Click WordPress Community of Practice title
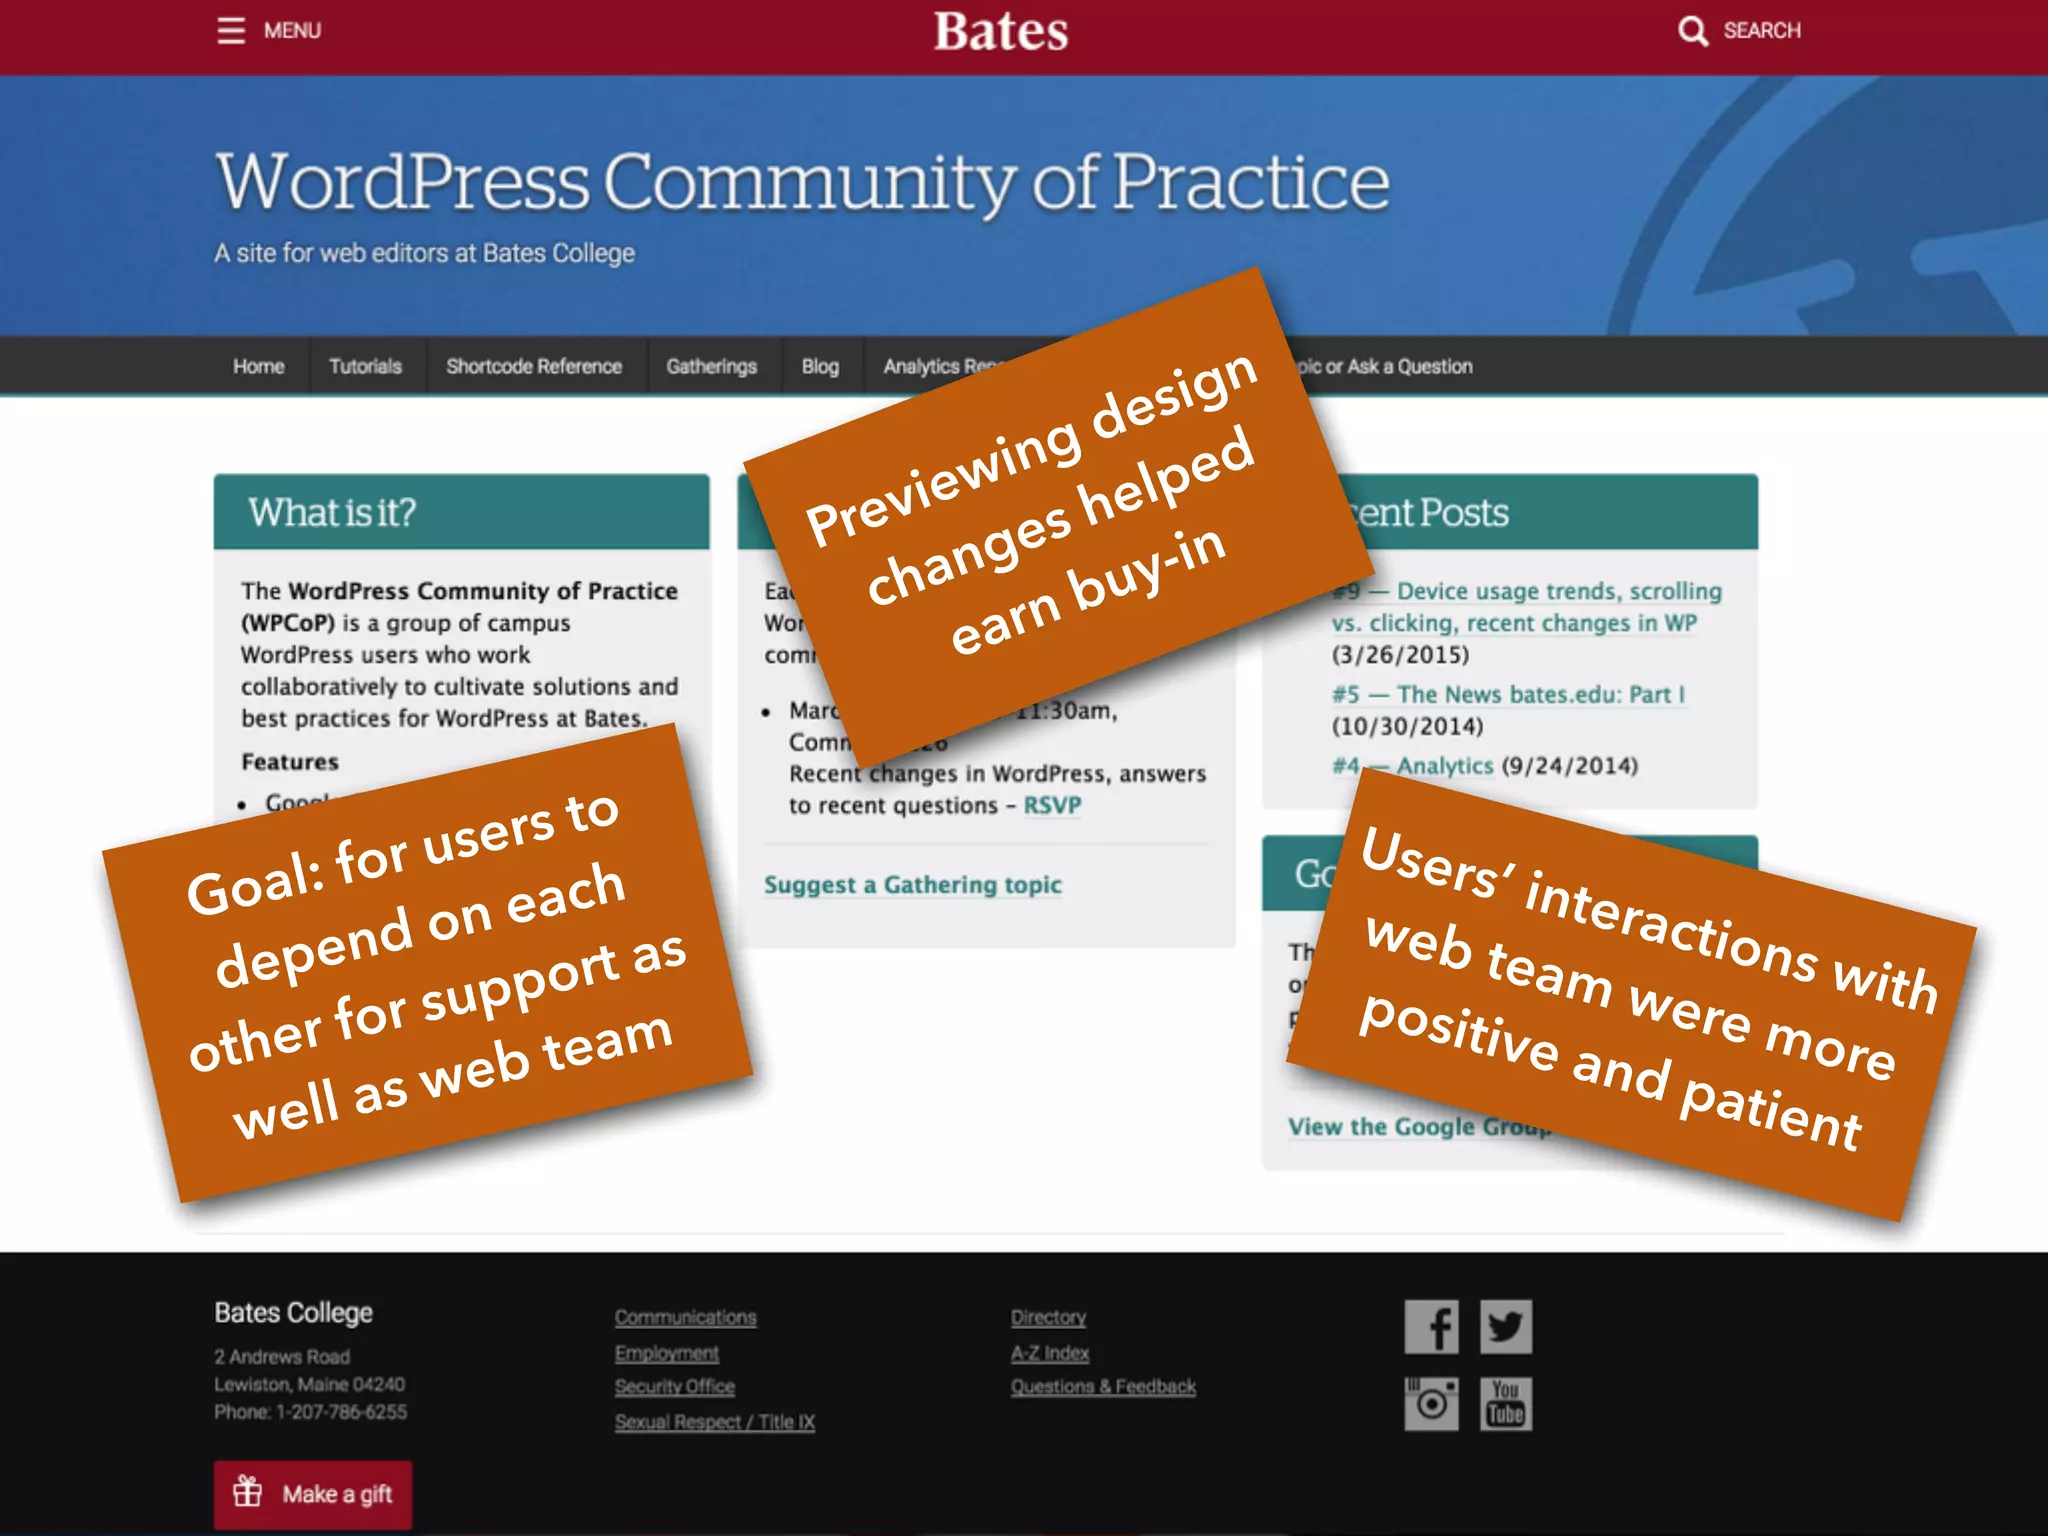Image resolution: width=2048 pixels, height=1536 pixels. pos(803,182)
